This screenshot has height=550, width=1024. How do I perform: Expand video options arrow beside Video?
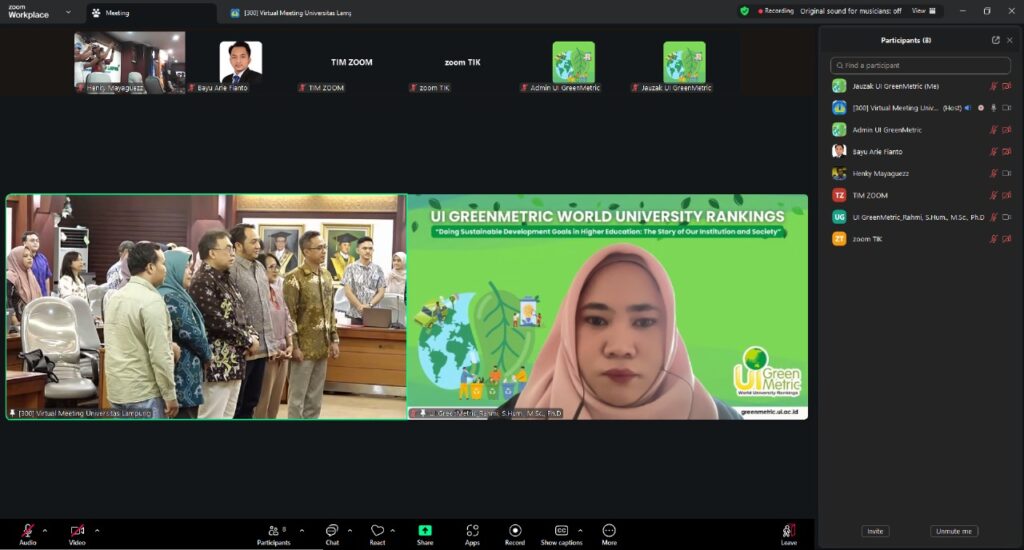97,530
